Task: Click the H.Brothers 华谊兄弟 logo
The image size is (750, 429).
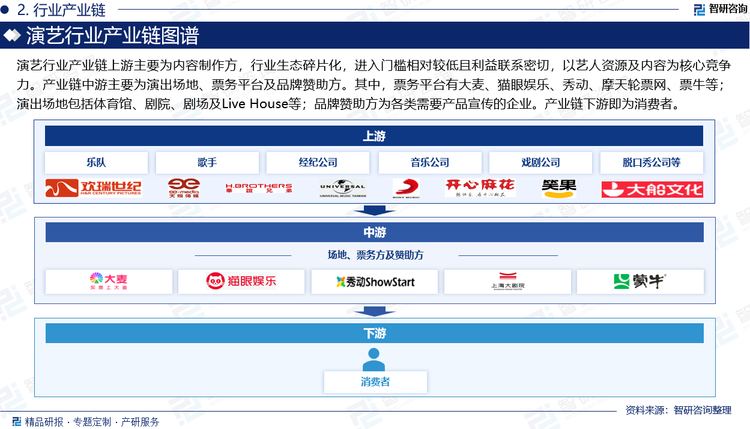Action: pyautogui.click(x=259, y=187)
